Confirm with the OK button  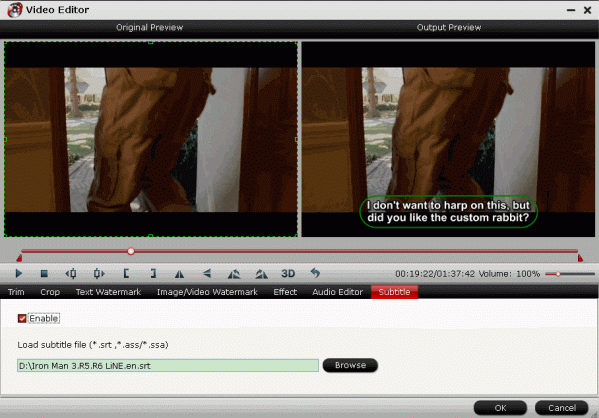pyautogui.click(x=500, y=408)
